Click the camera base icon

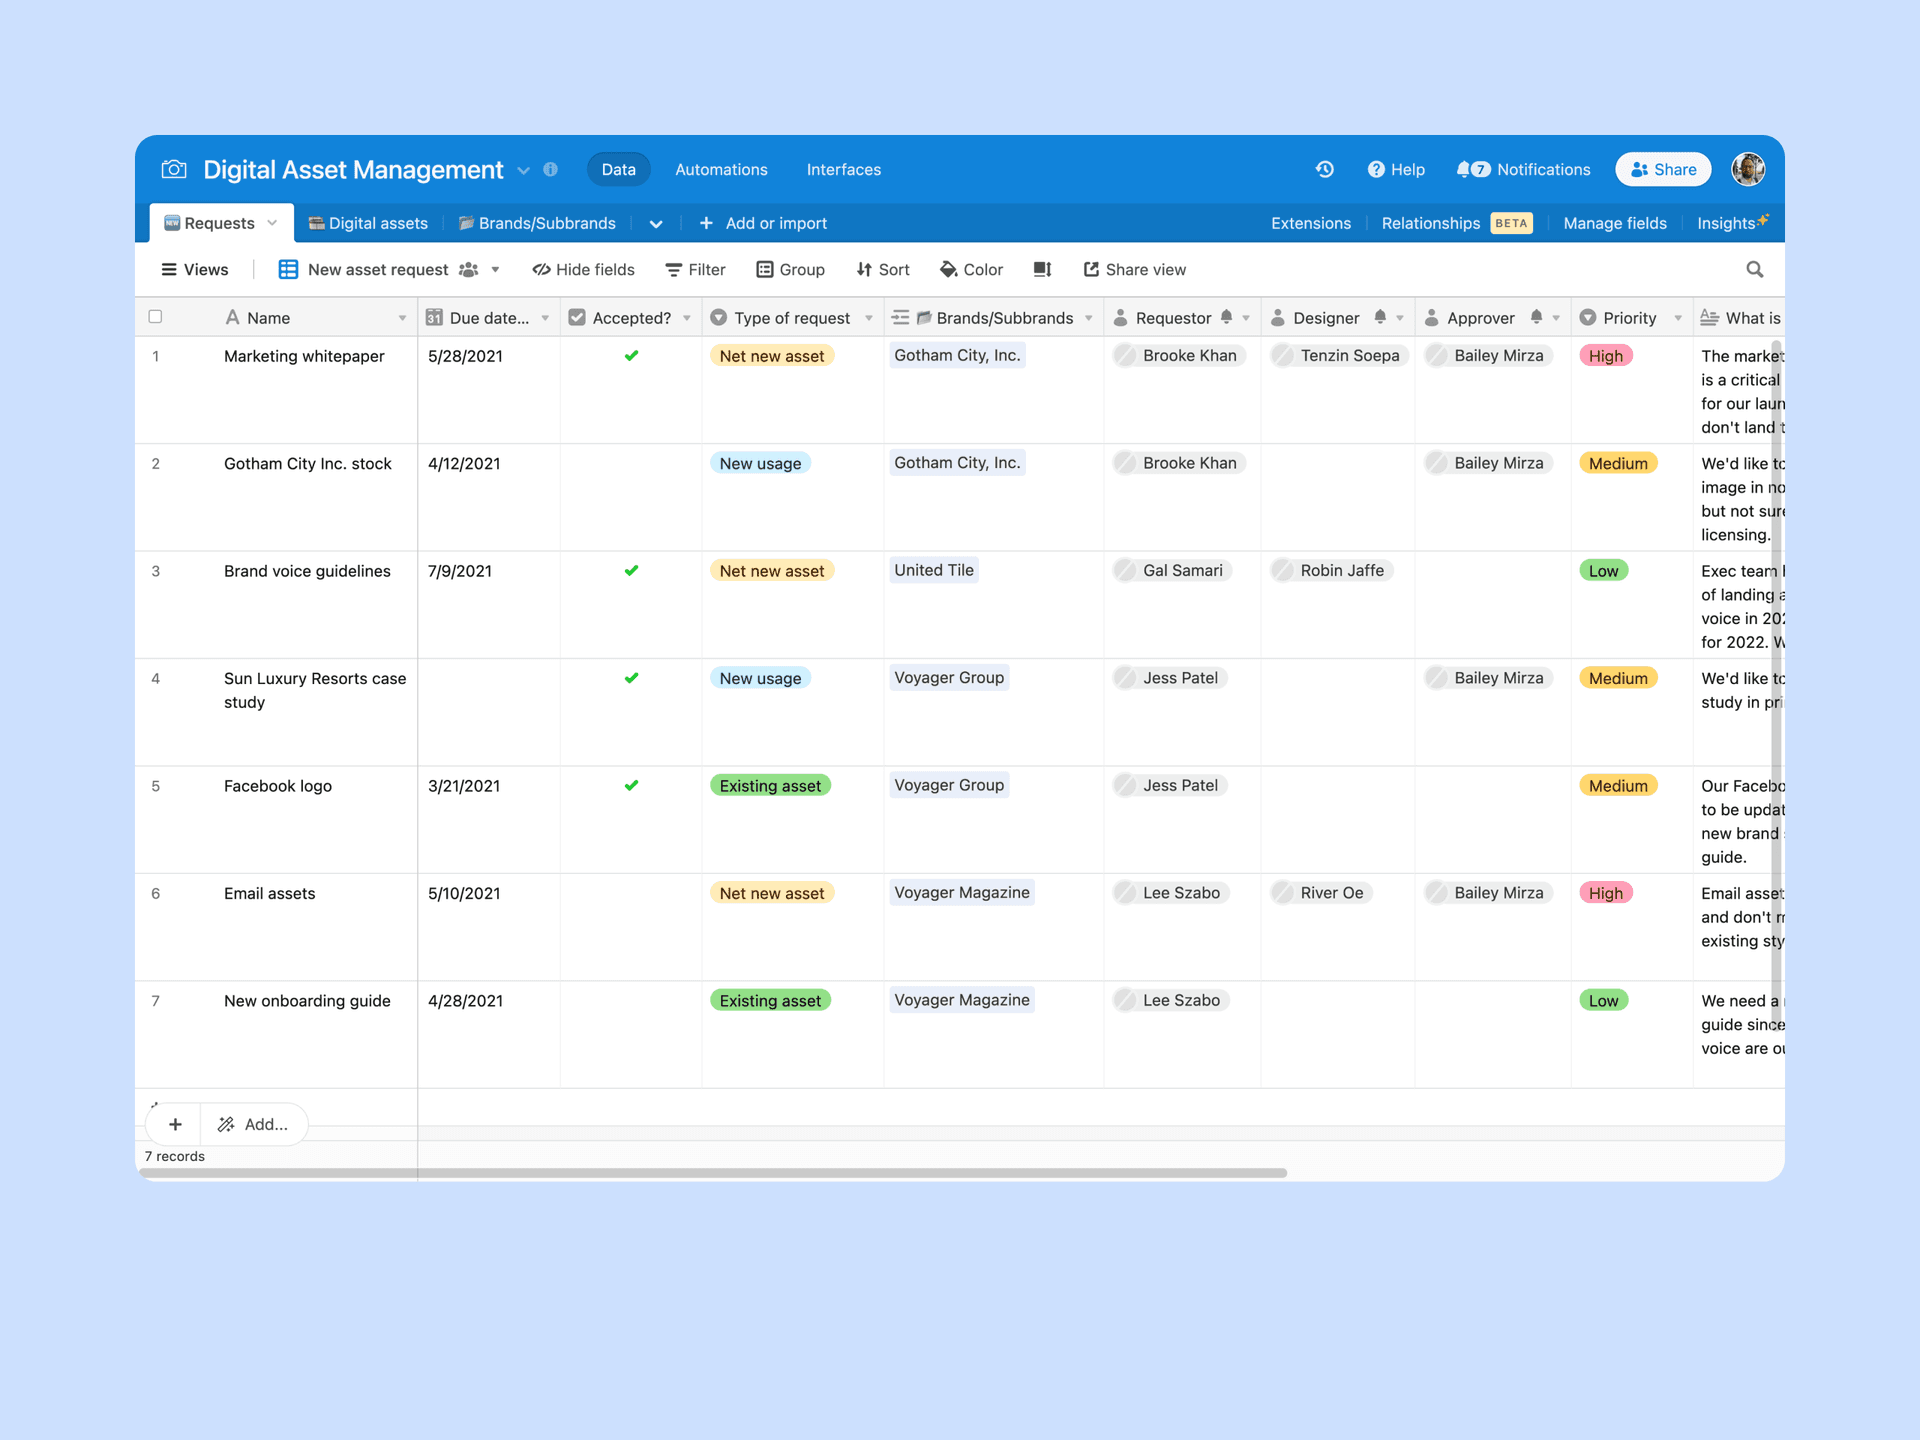coord(174,169)
